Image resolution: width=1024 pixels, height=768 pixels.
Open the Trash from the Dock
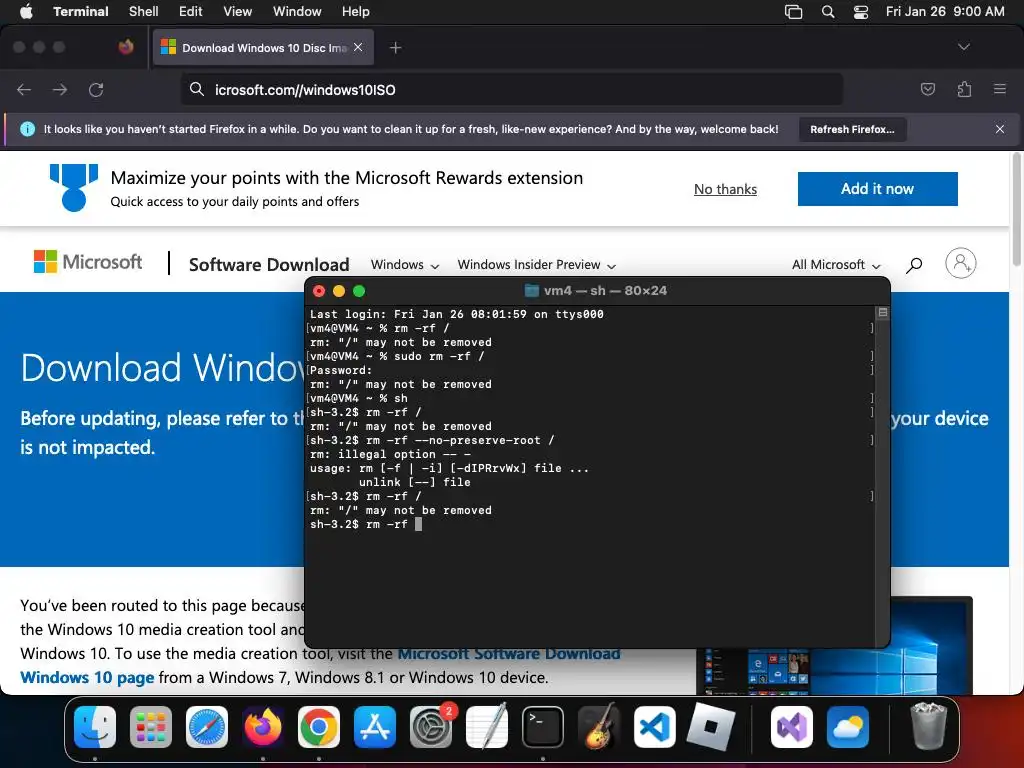928,726
